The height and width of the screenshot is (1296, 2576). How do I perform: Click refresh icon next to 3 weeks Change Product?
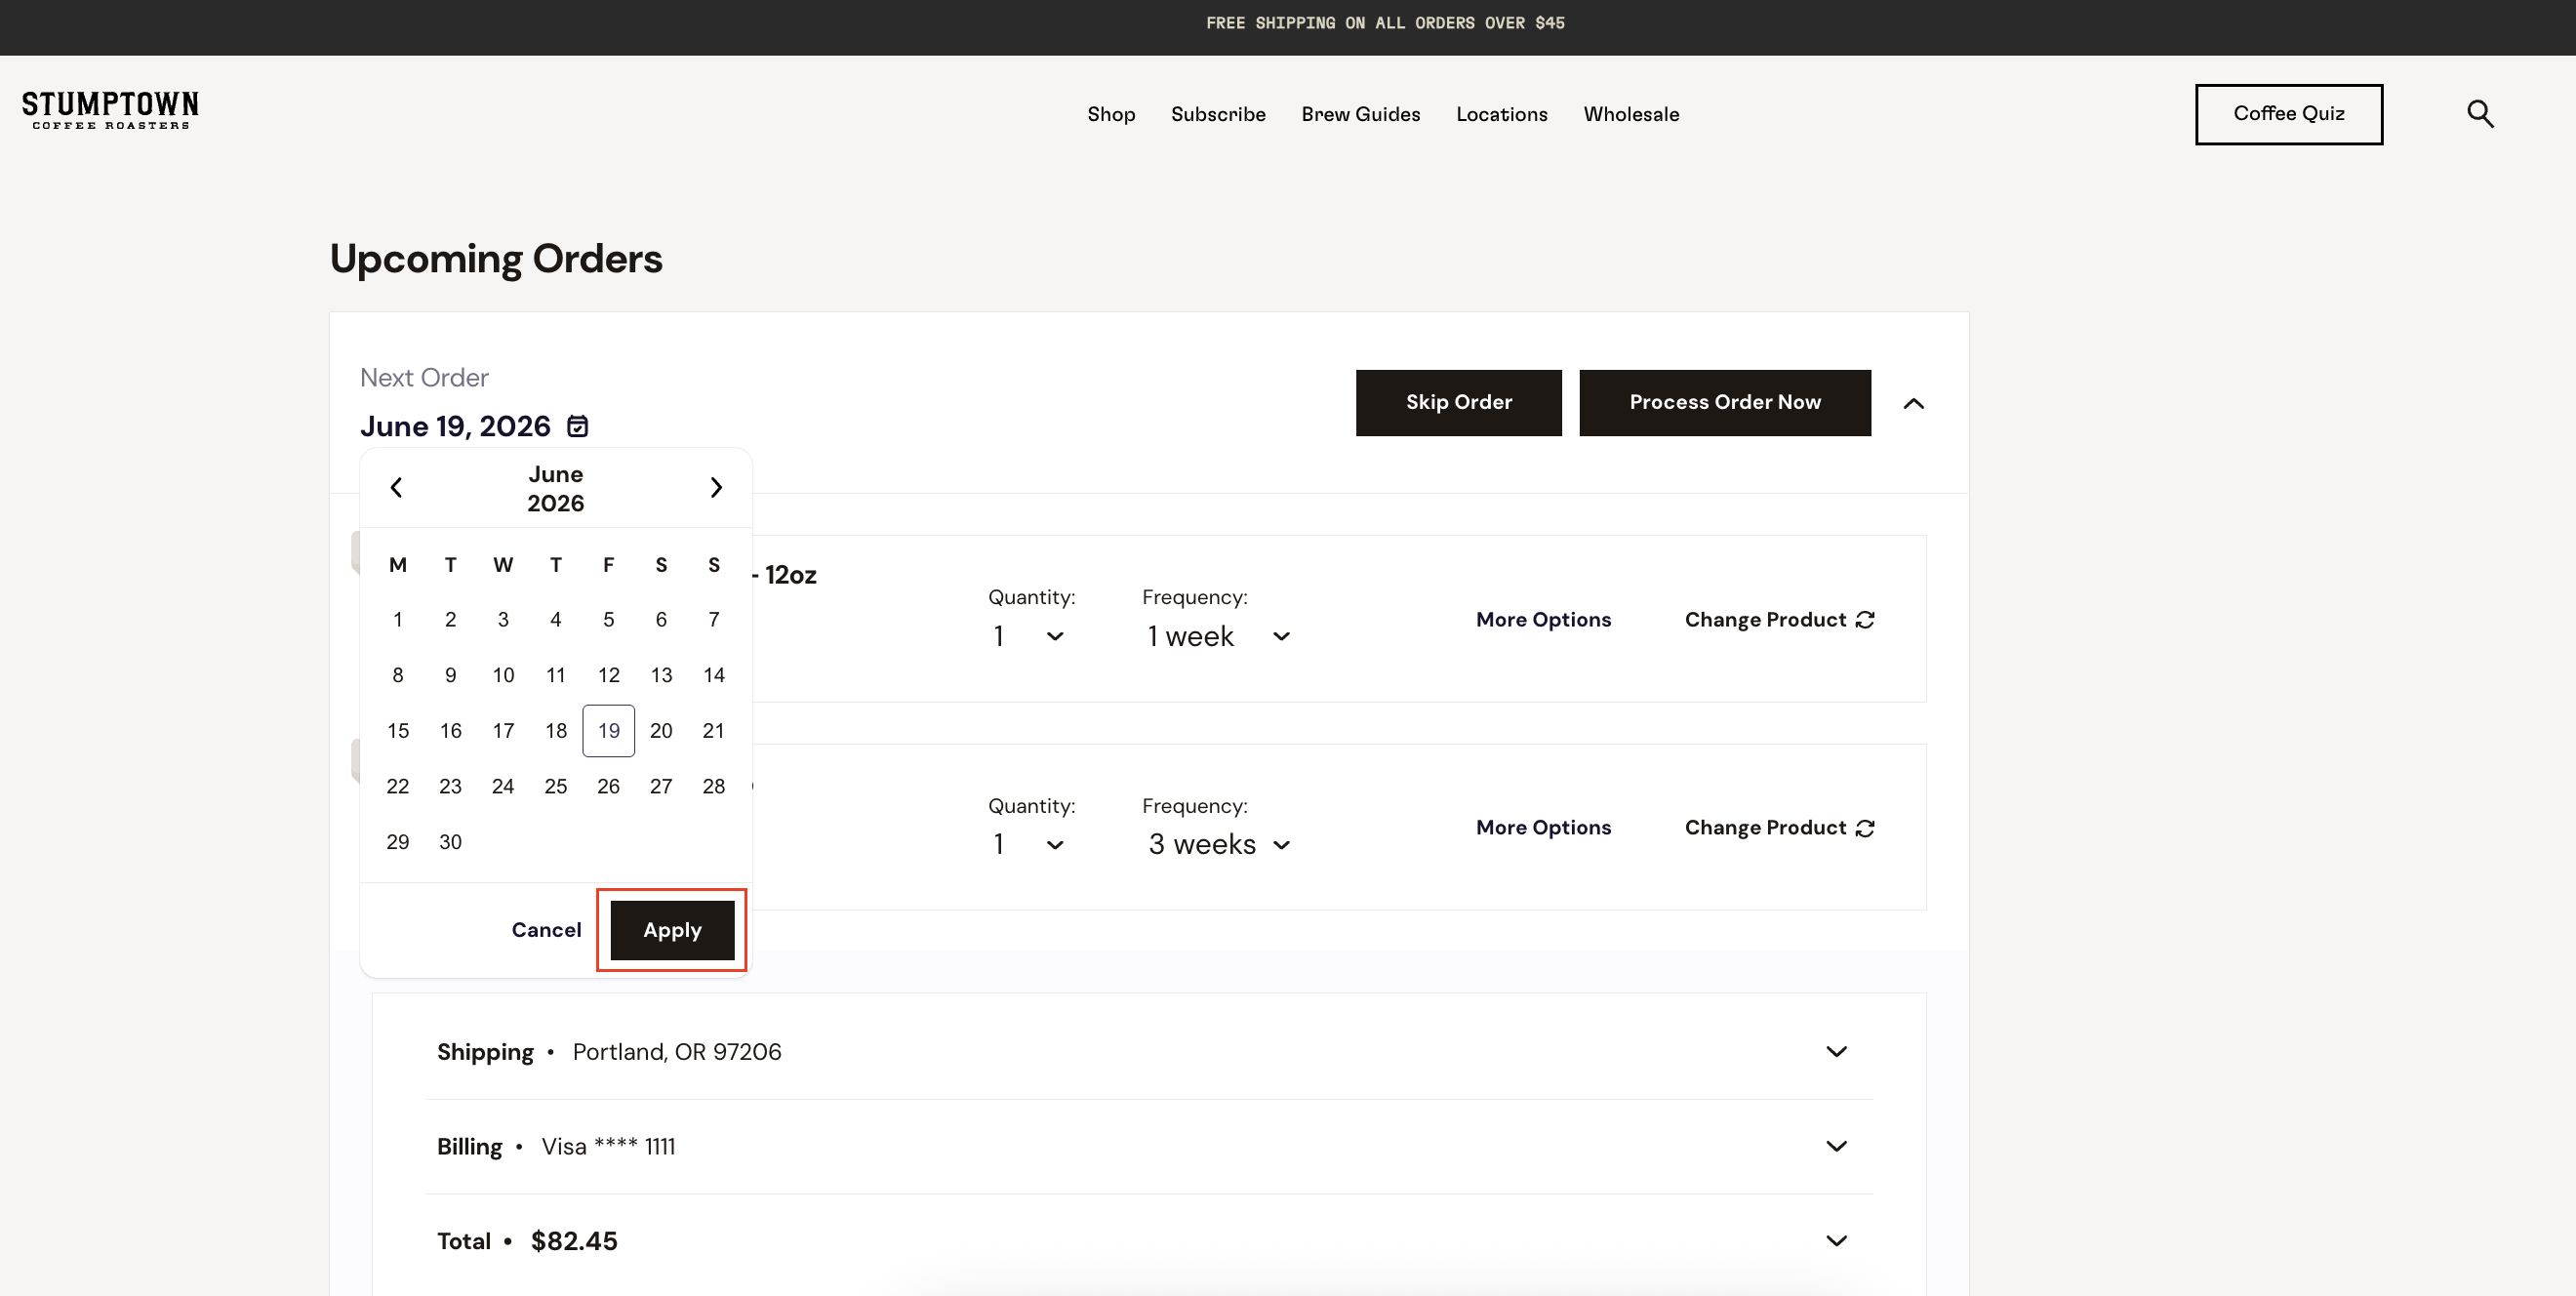click(x=1865, y=828)
